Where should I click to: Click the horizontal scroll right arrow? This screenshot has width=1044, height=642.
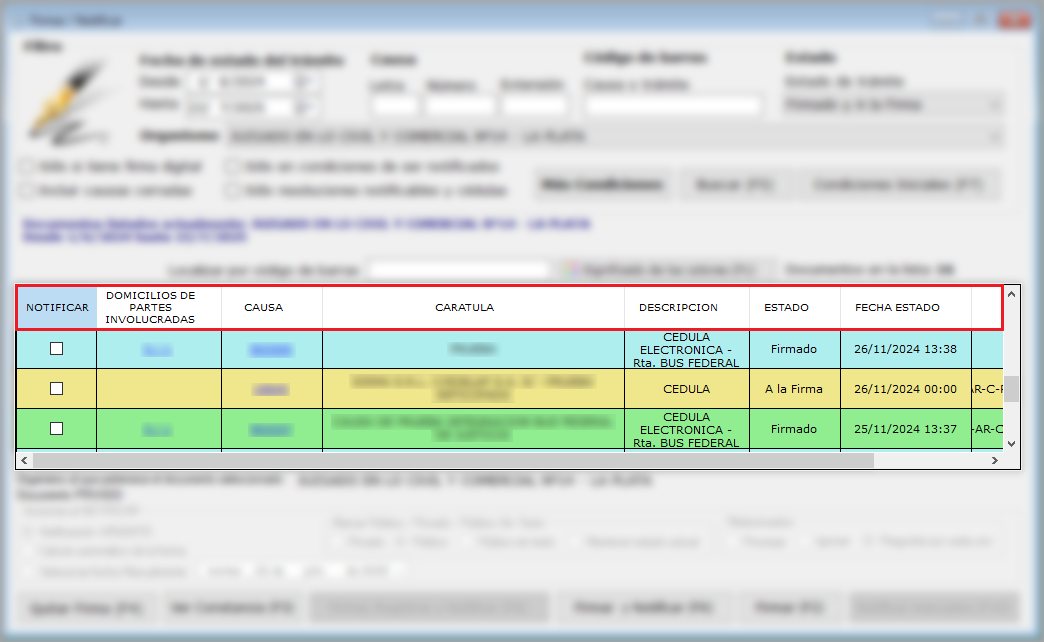(x=995, y=460)
